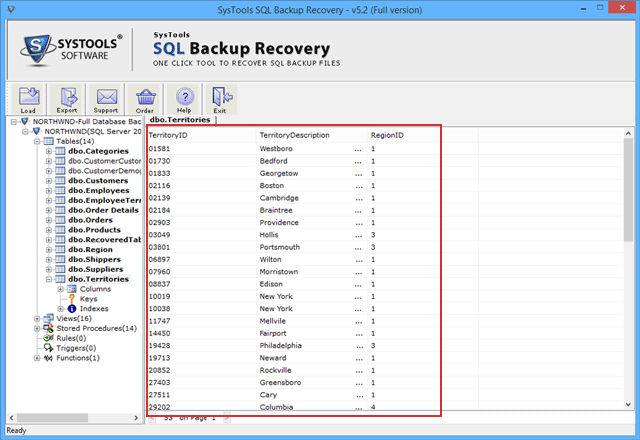Select the Rules(0) tree entry
The image size is (640, 440).
coord(71,338)
